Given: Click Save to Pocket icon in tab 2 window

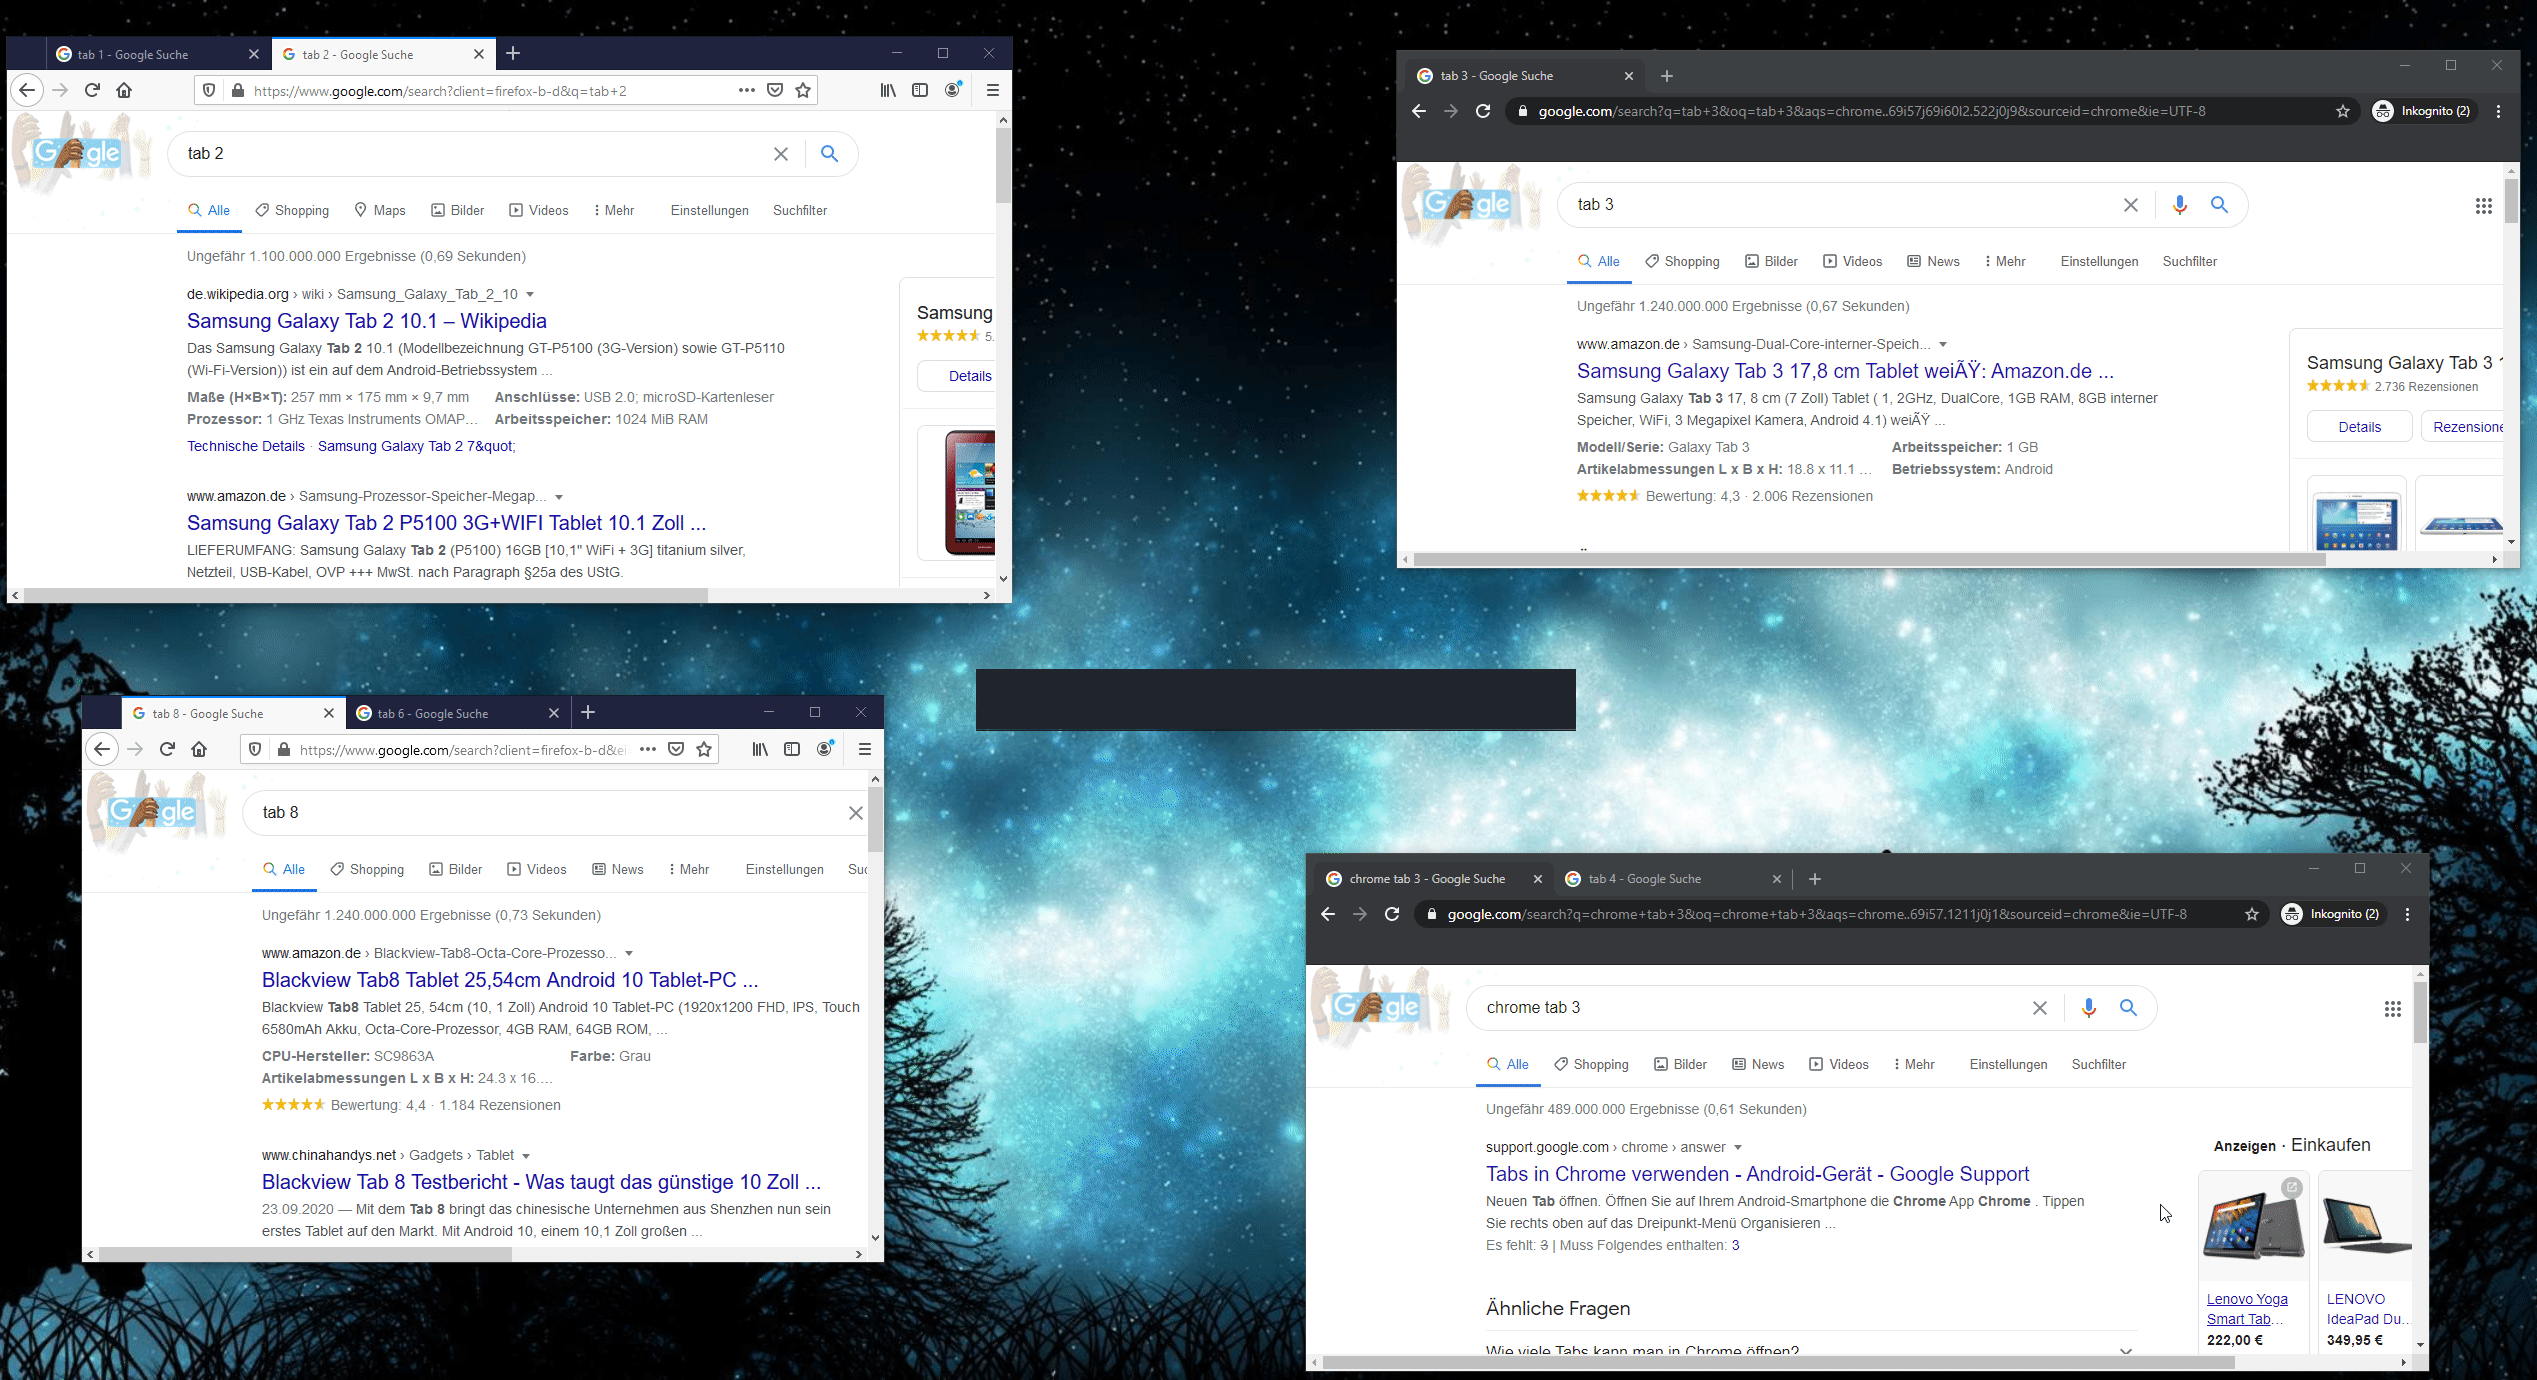Looking at the screenshot, I should pos(774,90).
